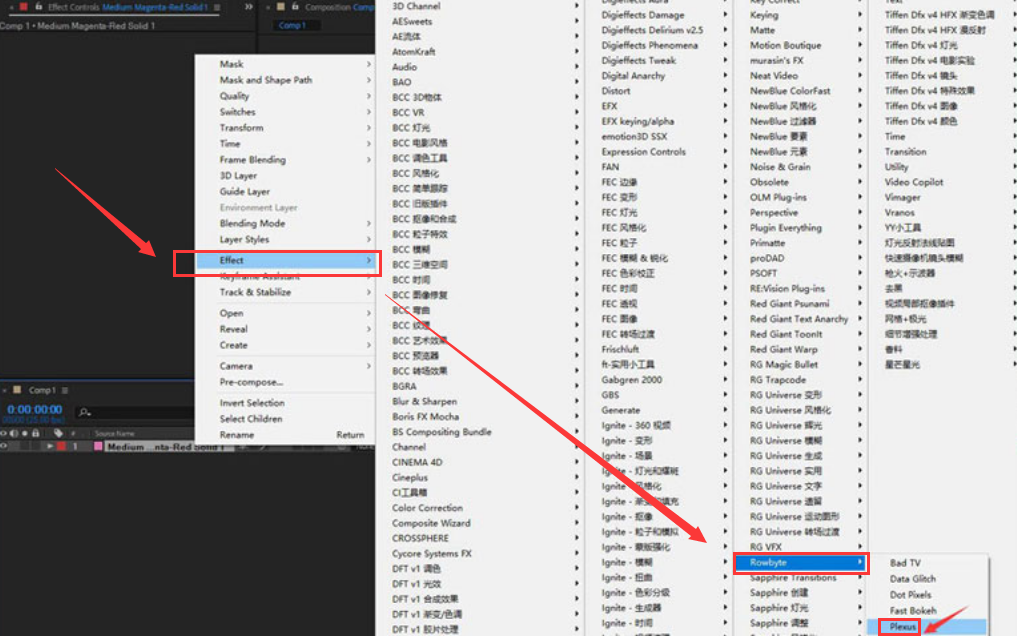The height and width of the screenshot is (636, 1017).
Task: Open the Blending Mode submenu
Action: 285,224
